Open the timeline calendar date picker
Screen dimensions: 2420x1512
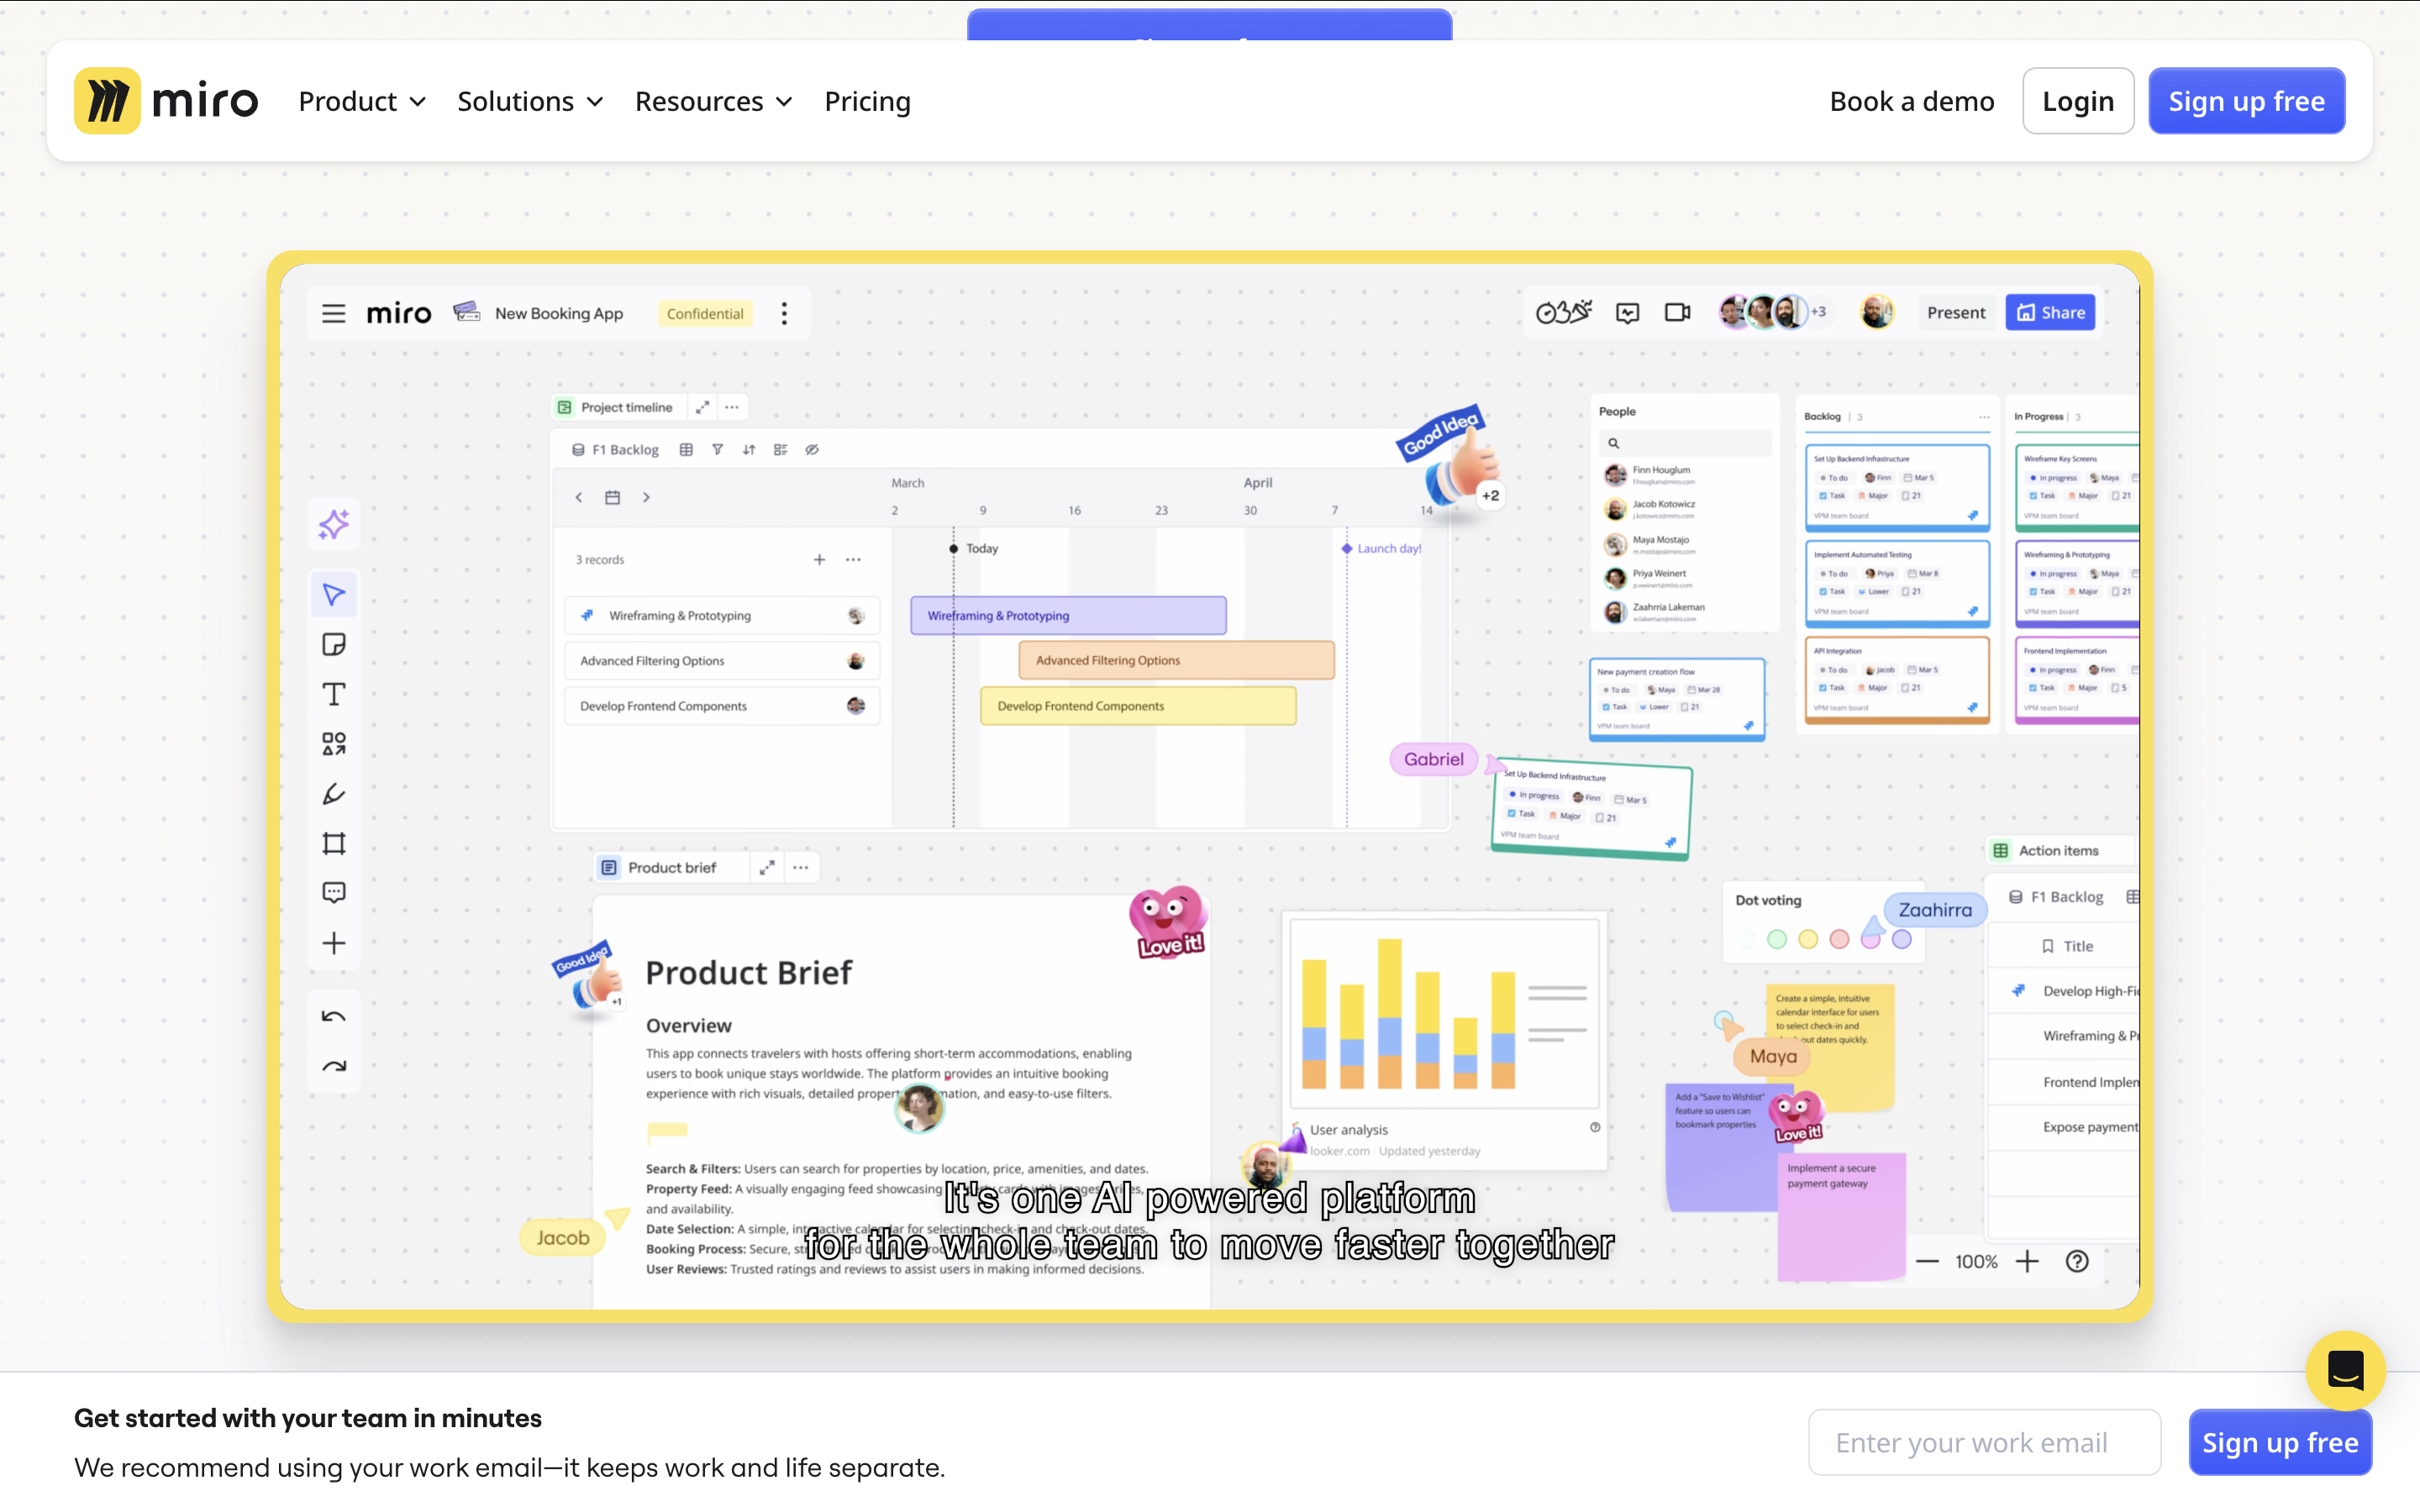613,497
